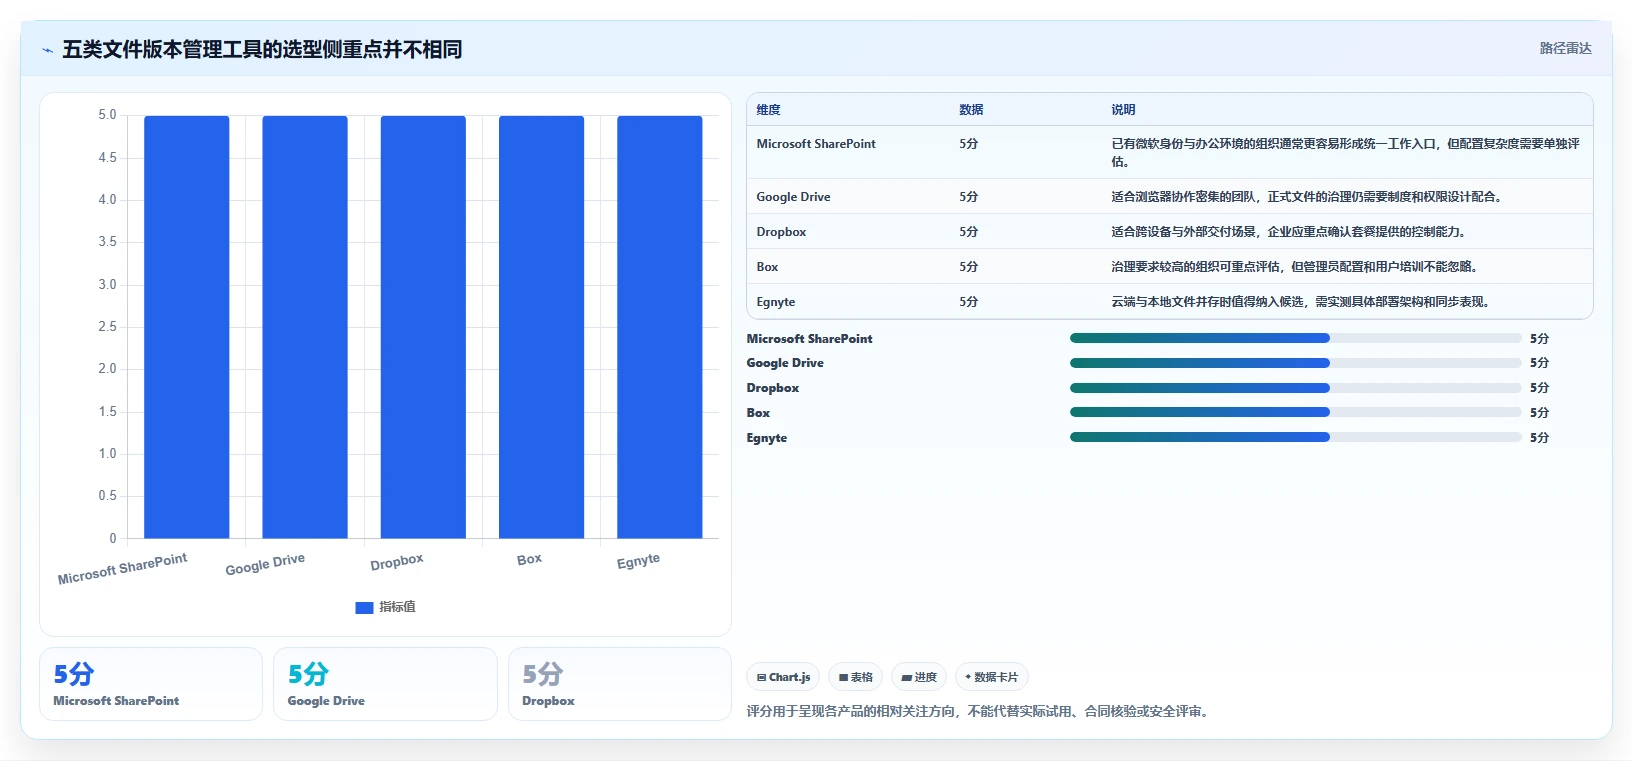Select the Chart.js chip
The width and height of the screenshot is (1633, 761).
click(783, 677)
